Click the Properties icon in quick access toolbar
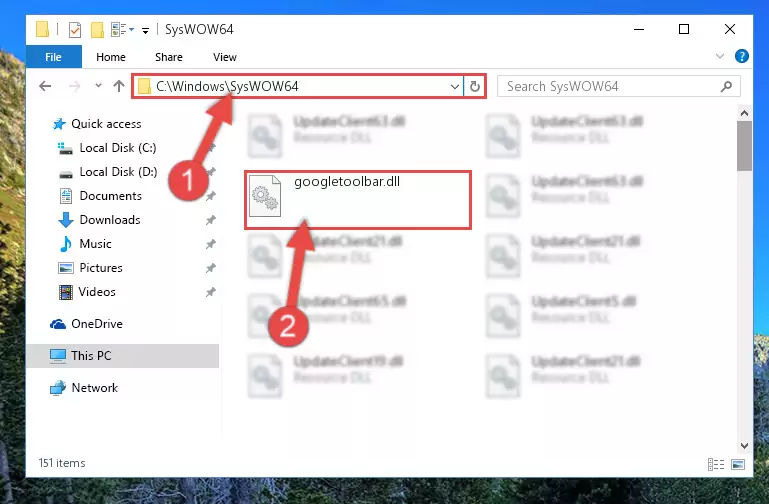Screen dimensions: 769x504 pyautogui.click(x=75, y=30)
